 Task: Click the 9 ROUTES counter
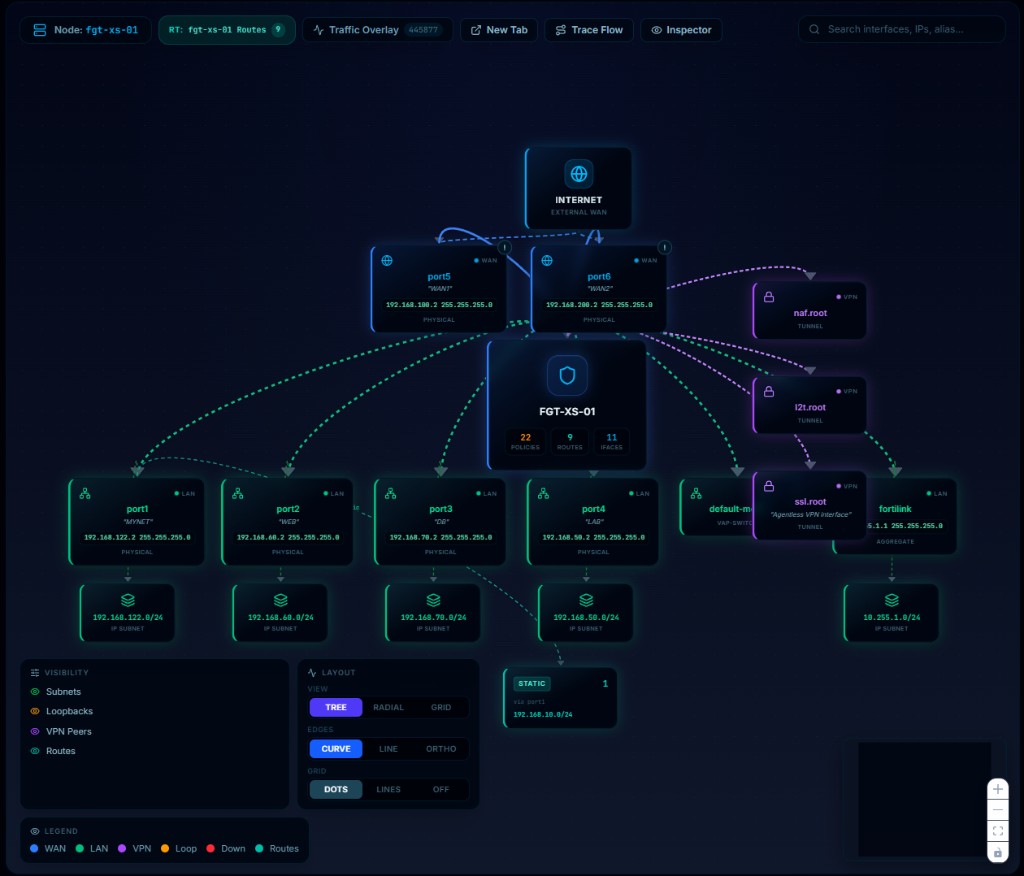point(569,441)
